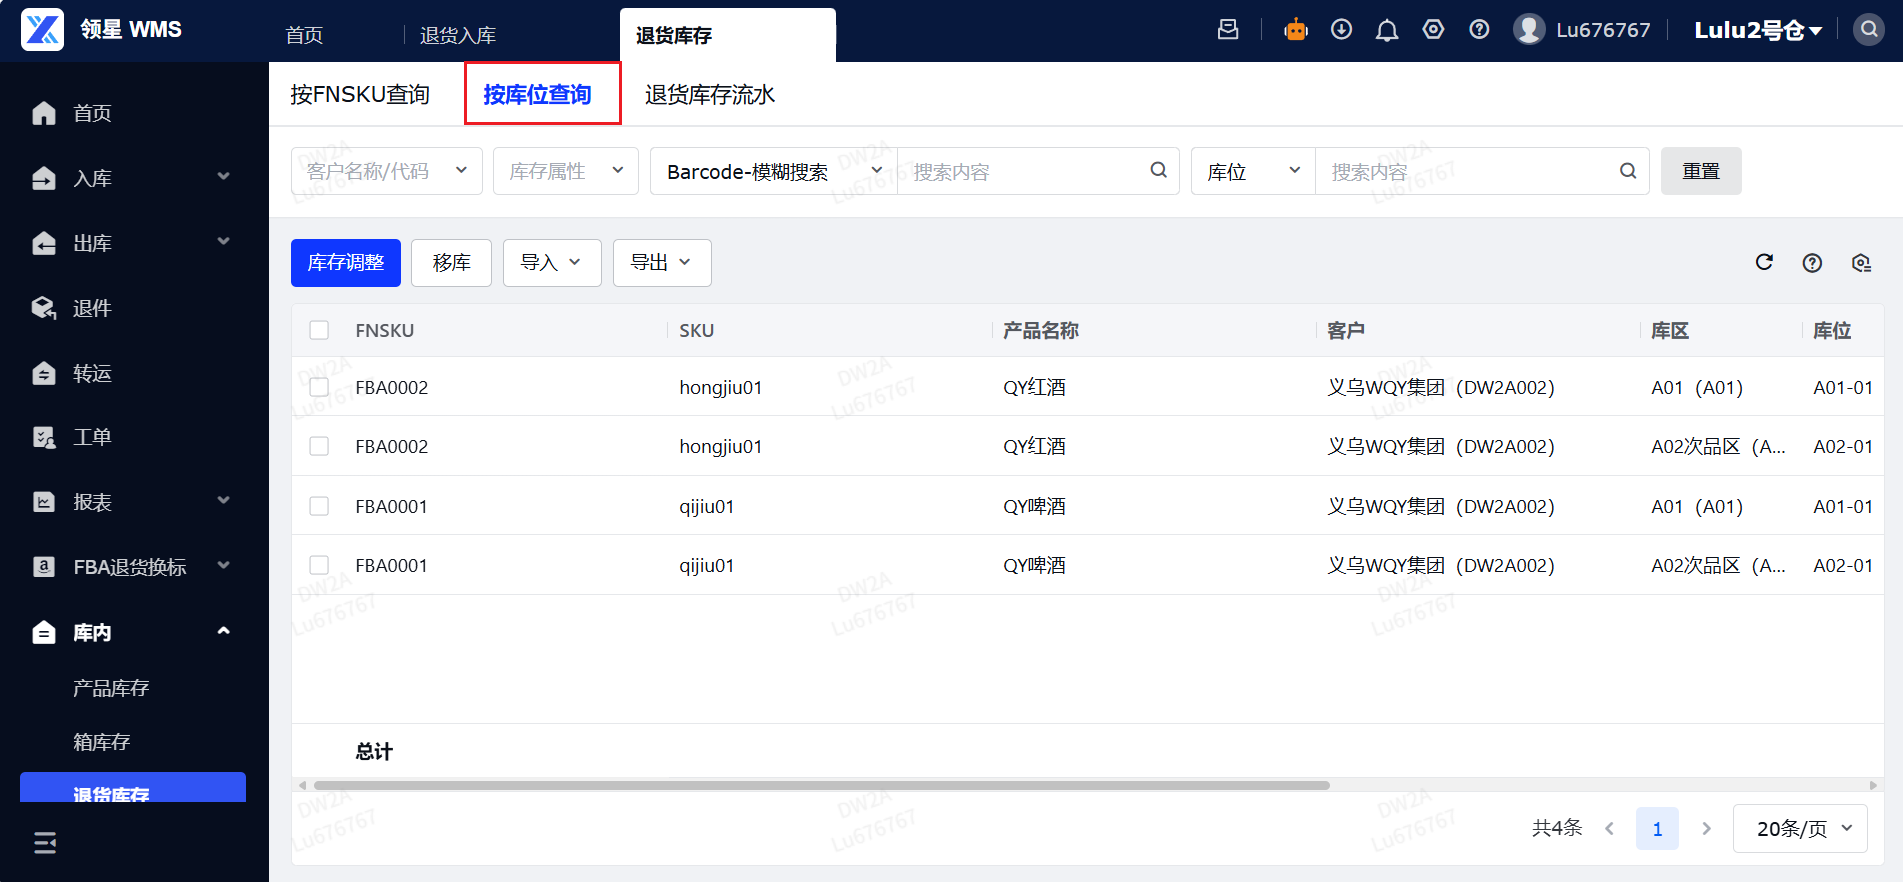
Task: Toggle the select-all checkbox in table header
Action: (319, 330)
